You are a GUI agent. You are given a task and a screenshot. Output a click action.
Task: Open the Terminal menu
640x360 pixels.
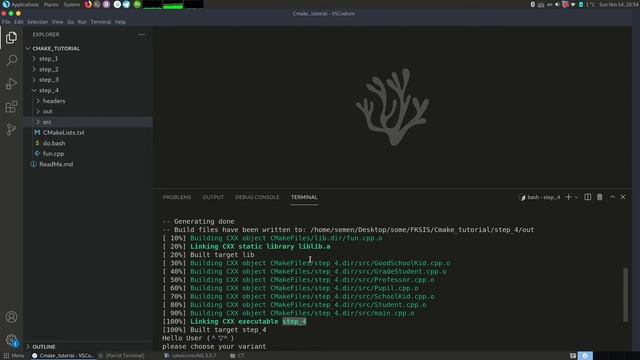(x=101, y=22)
